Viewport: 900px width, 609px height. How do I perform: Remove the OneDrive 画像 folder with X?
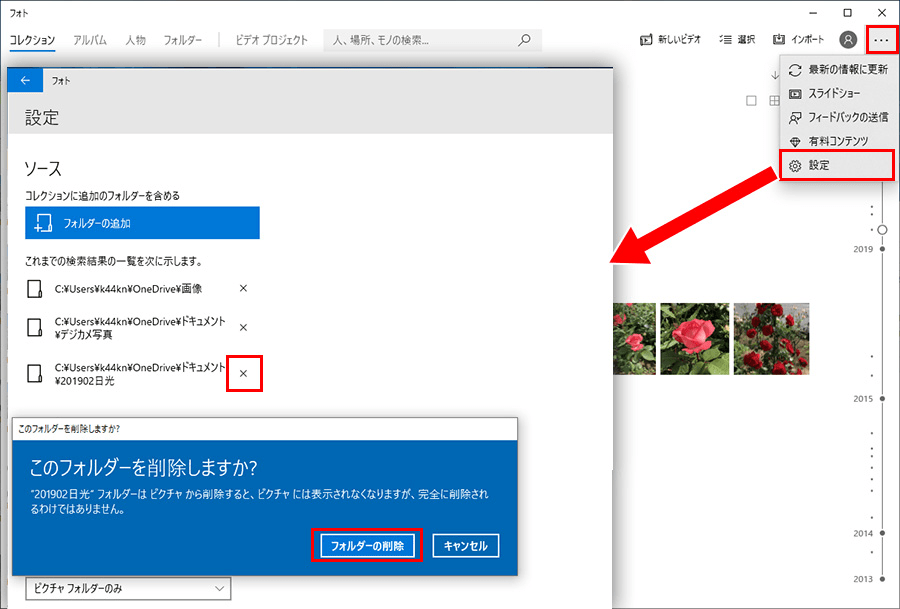(244, 288)
